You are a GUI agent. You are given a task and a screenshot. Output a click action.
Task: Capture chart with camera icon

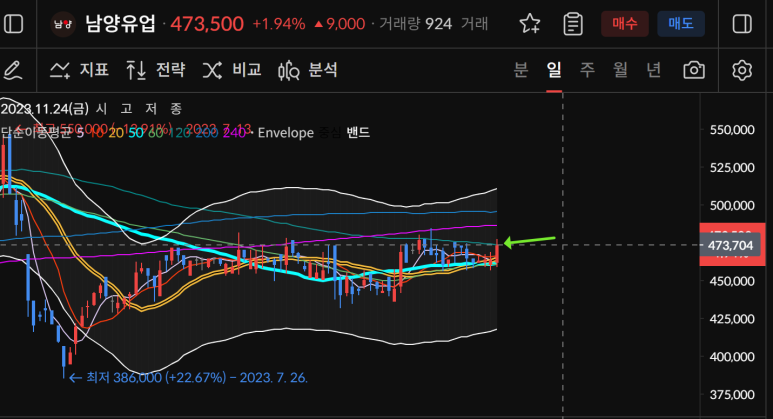(694, 70)
